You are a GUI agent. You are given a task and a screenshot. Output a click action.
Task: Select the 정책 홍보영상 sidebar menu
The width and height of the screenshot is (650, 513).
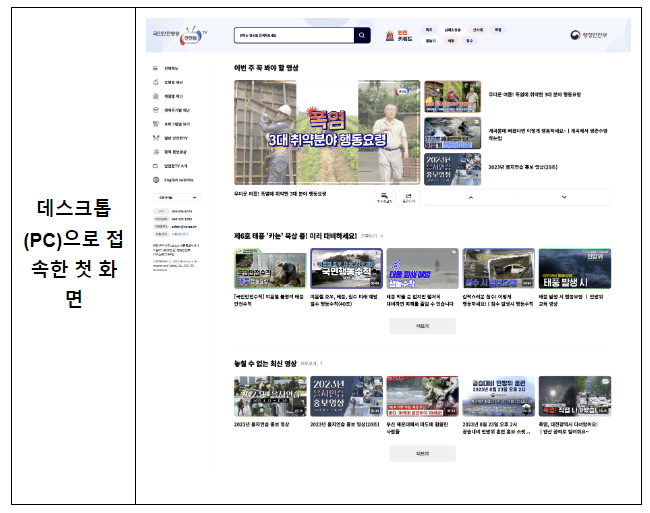pos(175,152)
